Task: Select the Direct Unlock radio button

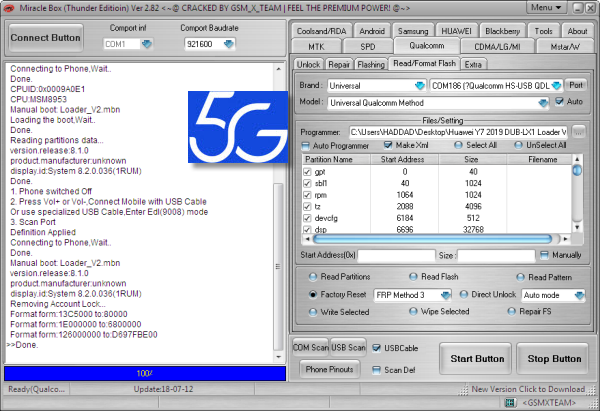Action: [464, 294]
